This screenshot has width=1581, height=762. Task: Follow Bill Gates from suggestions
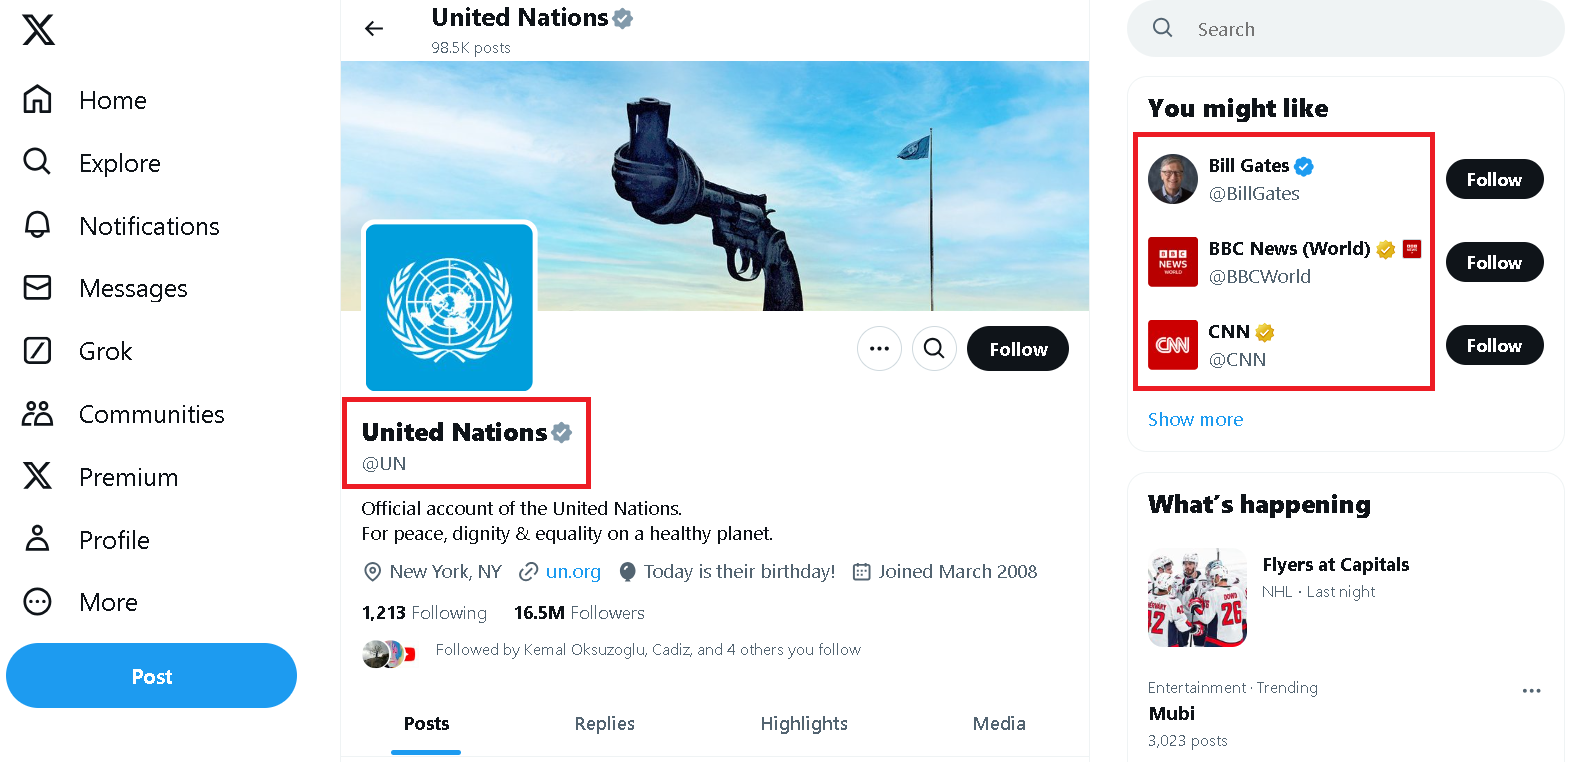1494,179
